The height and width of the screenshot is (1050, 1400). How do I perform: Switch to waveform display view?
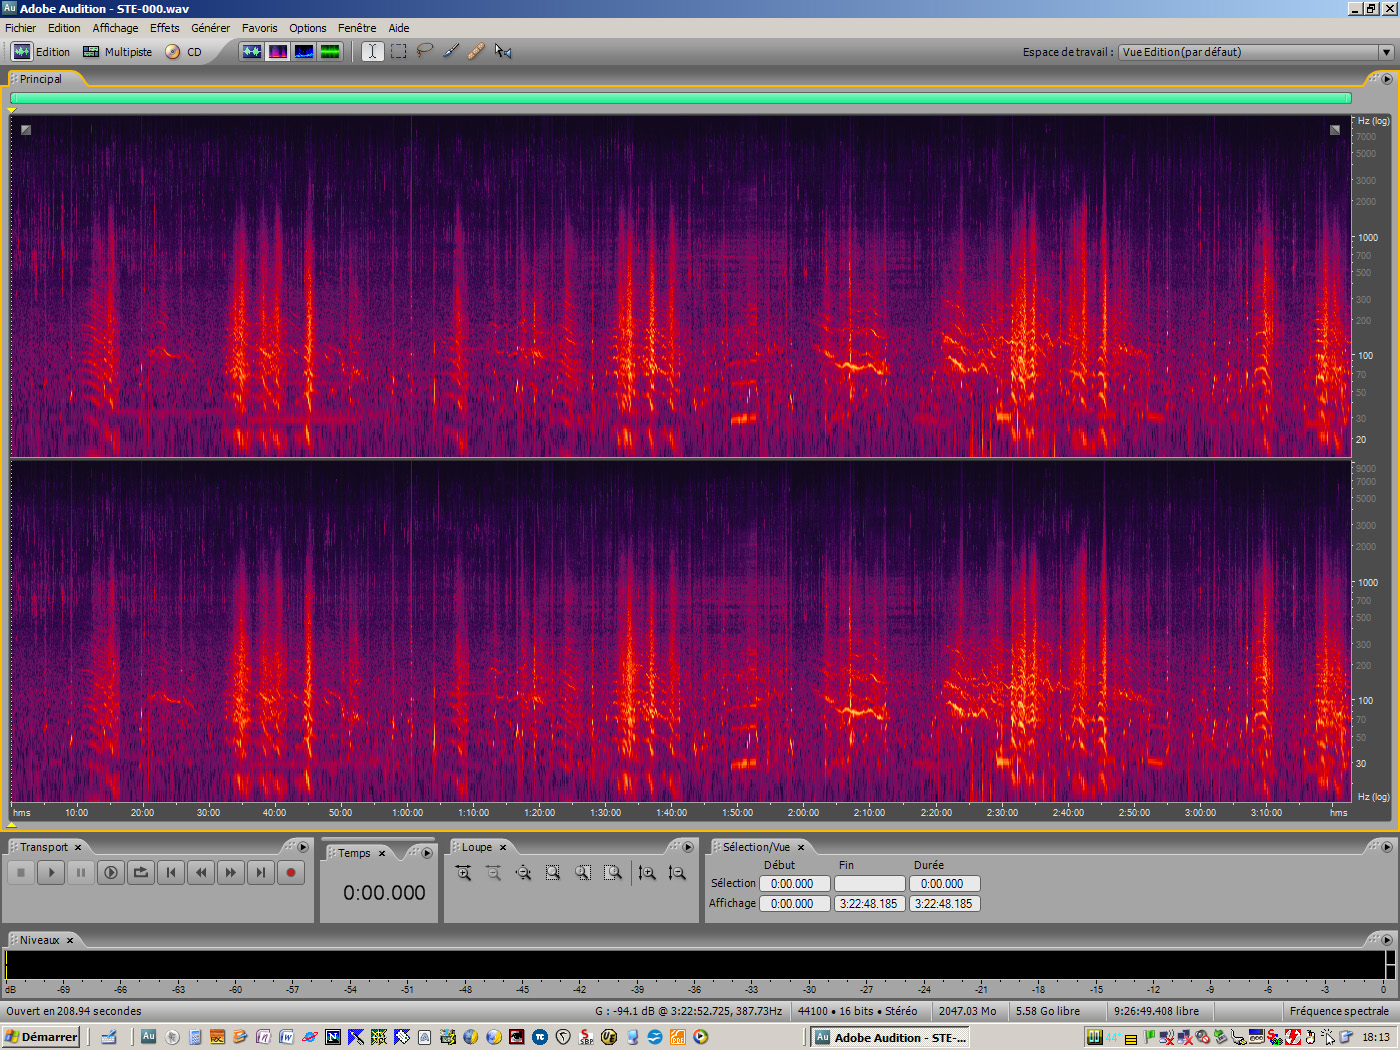[252, 51]
